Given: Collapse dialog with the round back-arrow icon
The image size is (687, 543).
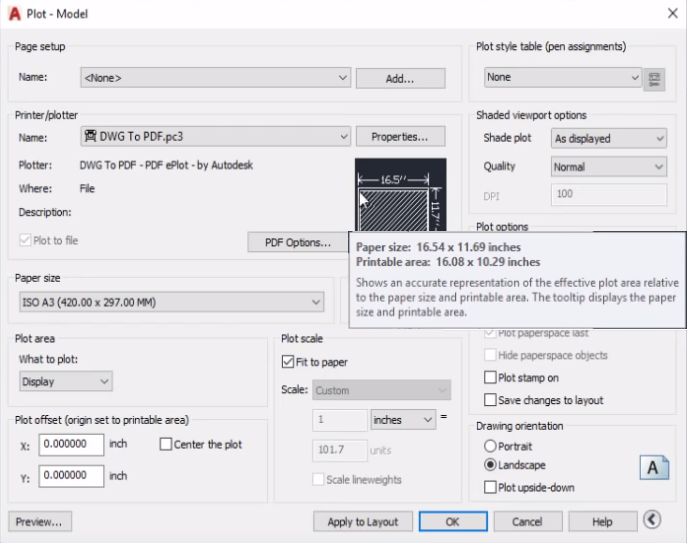Looking at the screenshot, I should coord(652,520).
